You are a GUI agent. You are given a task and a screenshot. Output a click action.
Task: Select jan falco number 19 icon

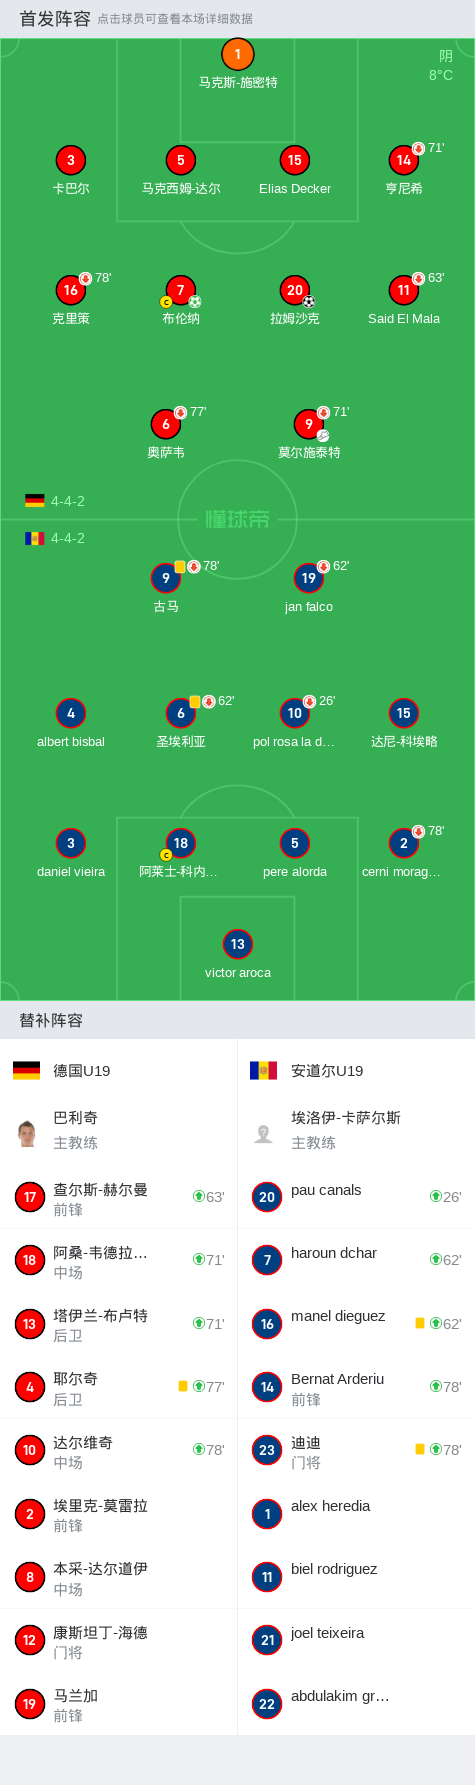(309, 578)
